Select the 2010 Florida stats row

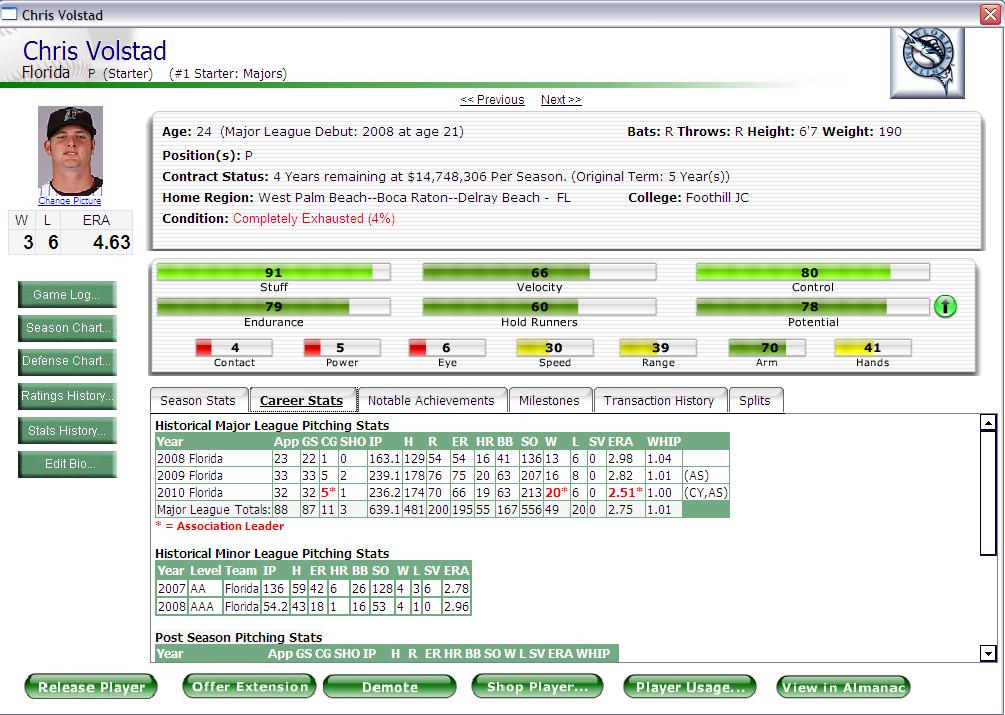pyautogui.click(x=442, y=493)
